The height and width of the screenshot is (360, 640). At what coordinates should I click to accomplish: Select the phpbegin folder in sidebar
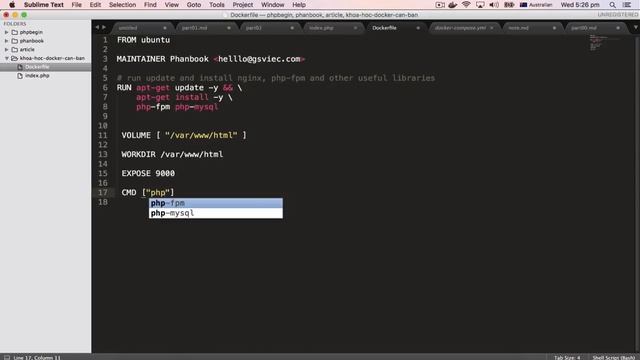click(31, 32)
